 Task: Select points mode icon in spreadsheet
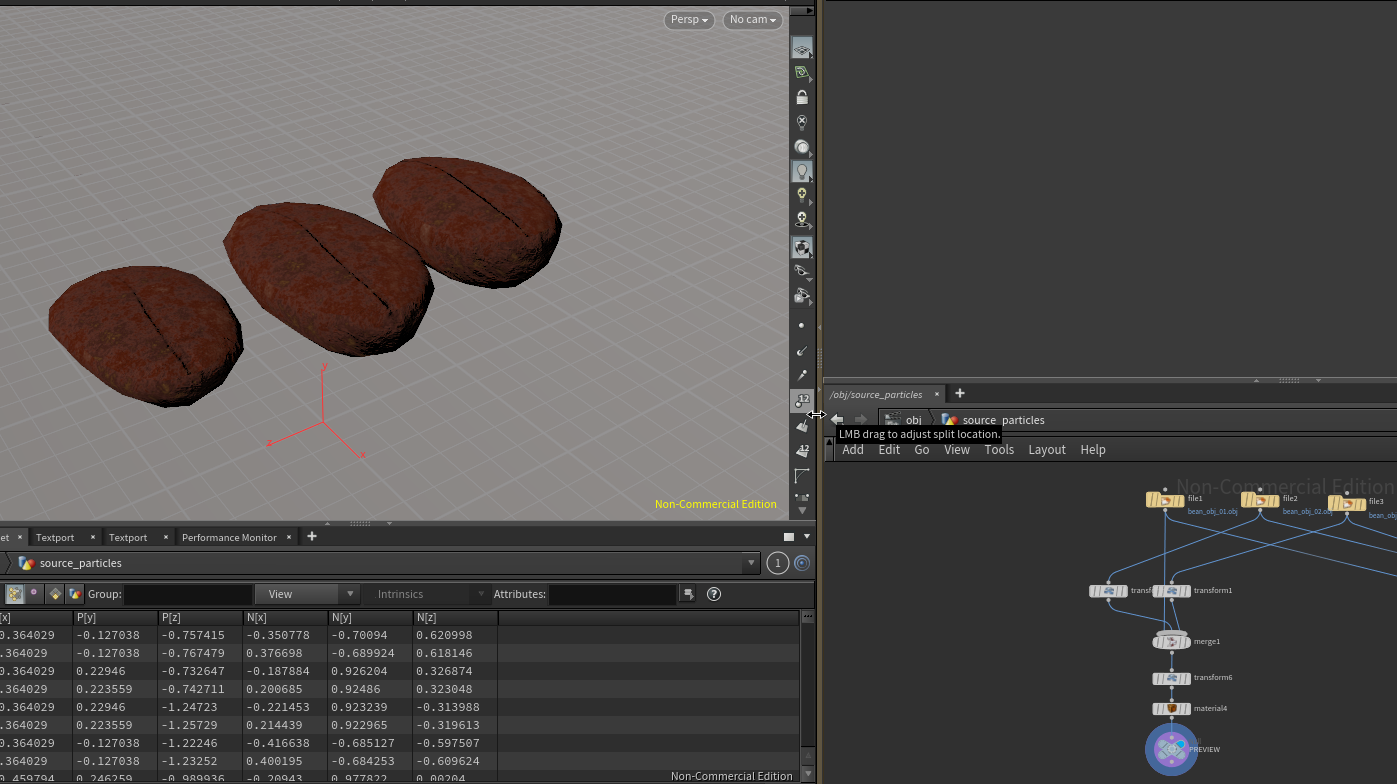[14, 594]
